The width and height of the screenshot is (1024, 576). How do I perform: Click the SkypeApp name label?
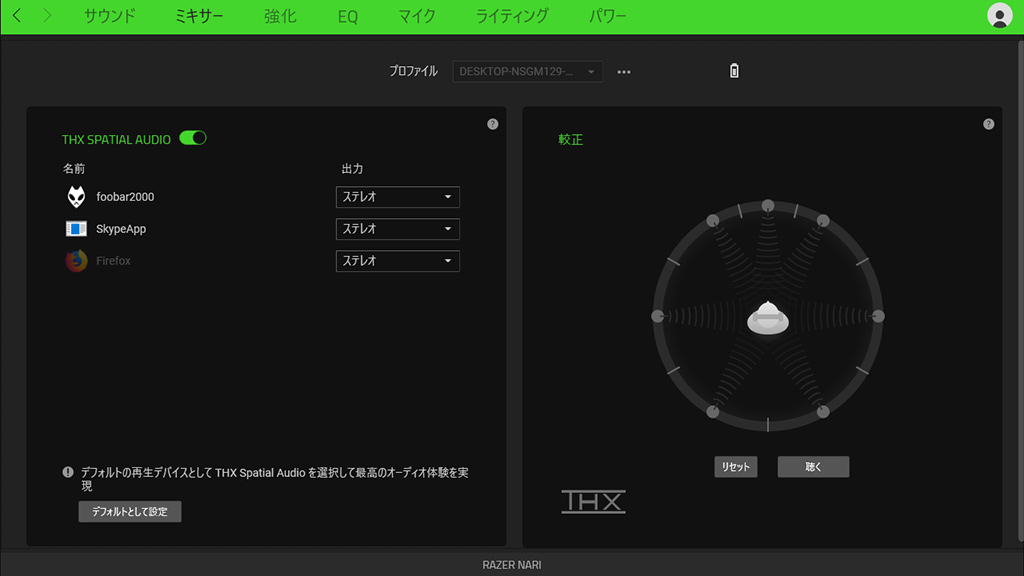coord(121,229)
